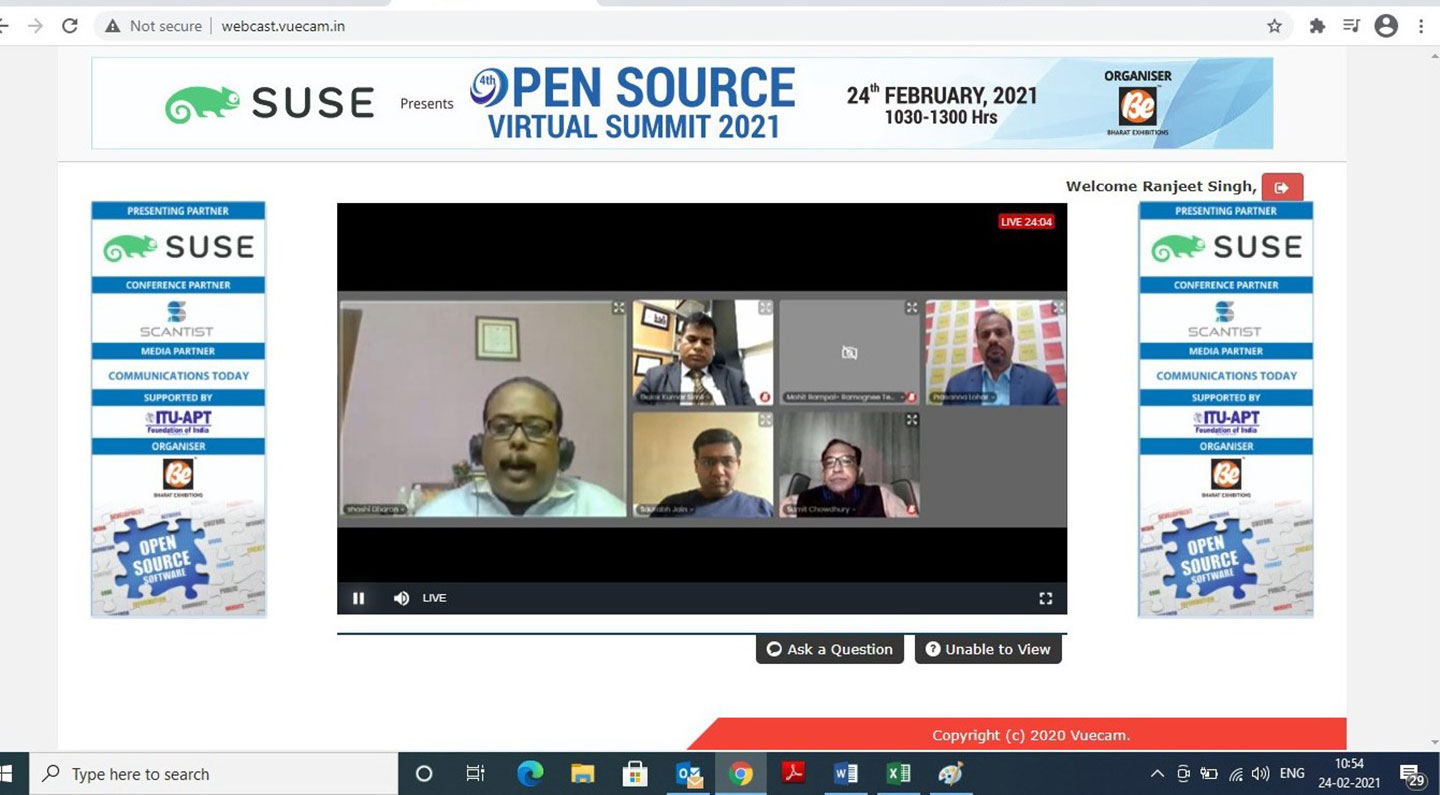
Task: Open Adobe Acrobat Reader from the taskbar
Action: [x=794, y=774]
